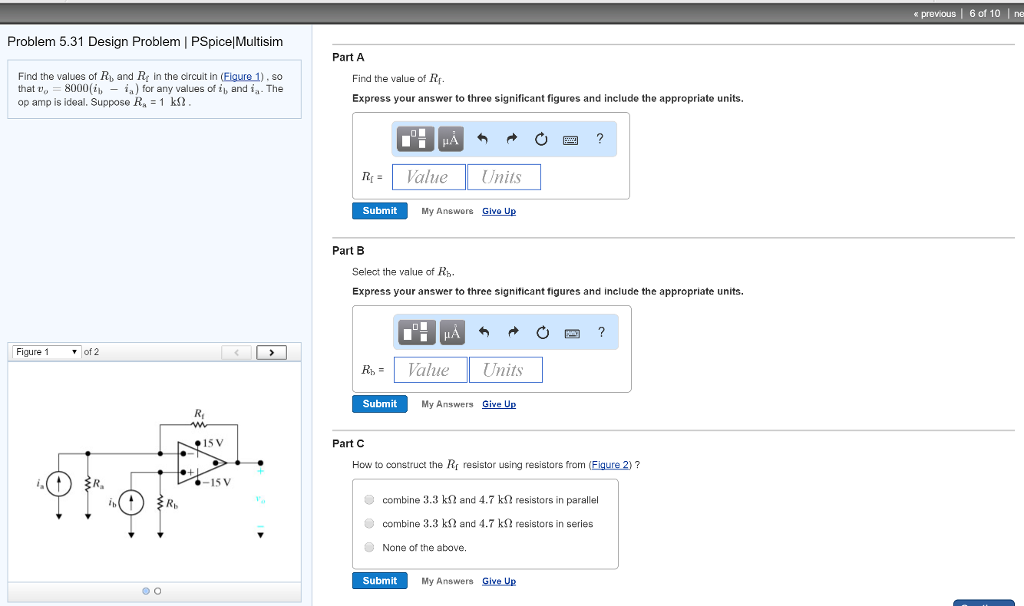Open the equation template palette in Part A
Image resolution: width=1024 pixels, height=606 pixels.
[x=414, y=138]
